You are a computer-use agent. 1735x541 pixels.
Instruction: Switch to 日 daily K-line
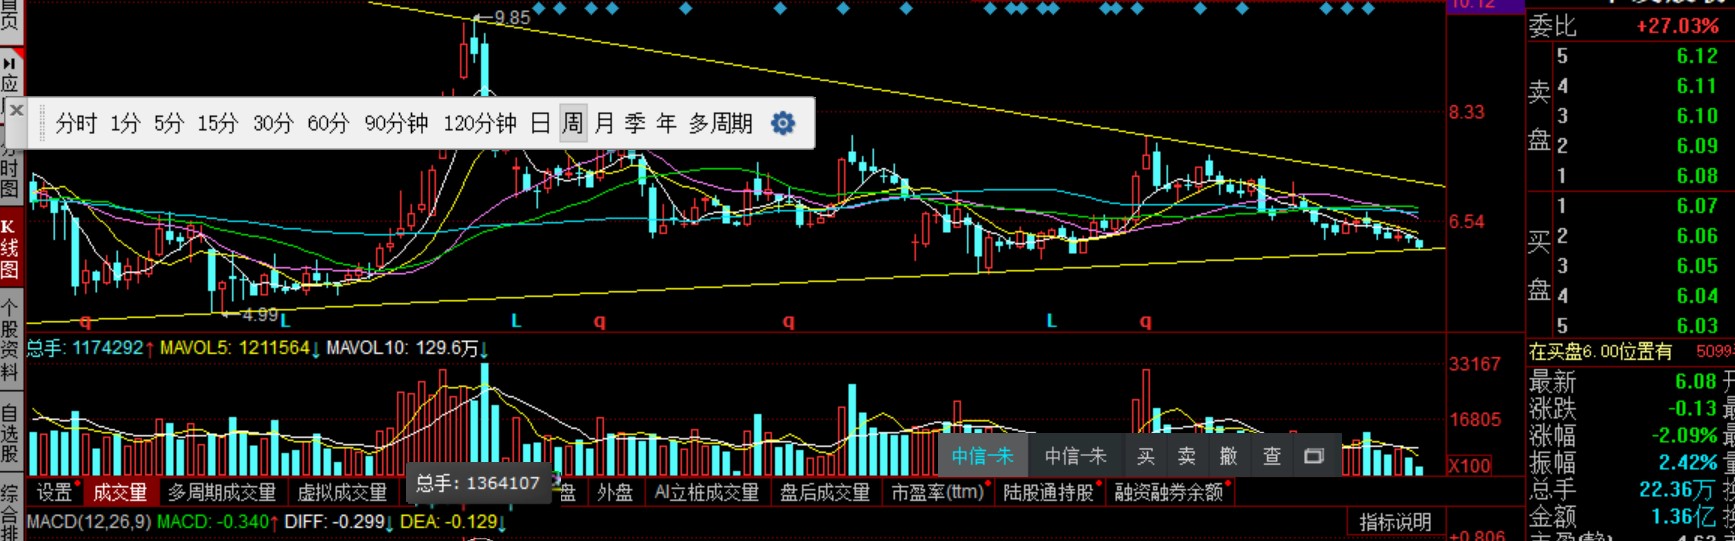point(540,124)
